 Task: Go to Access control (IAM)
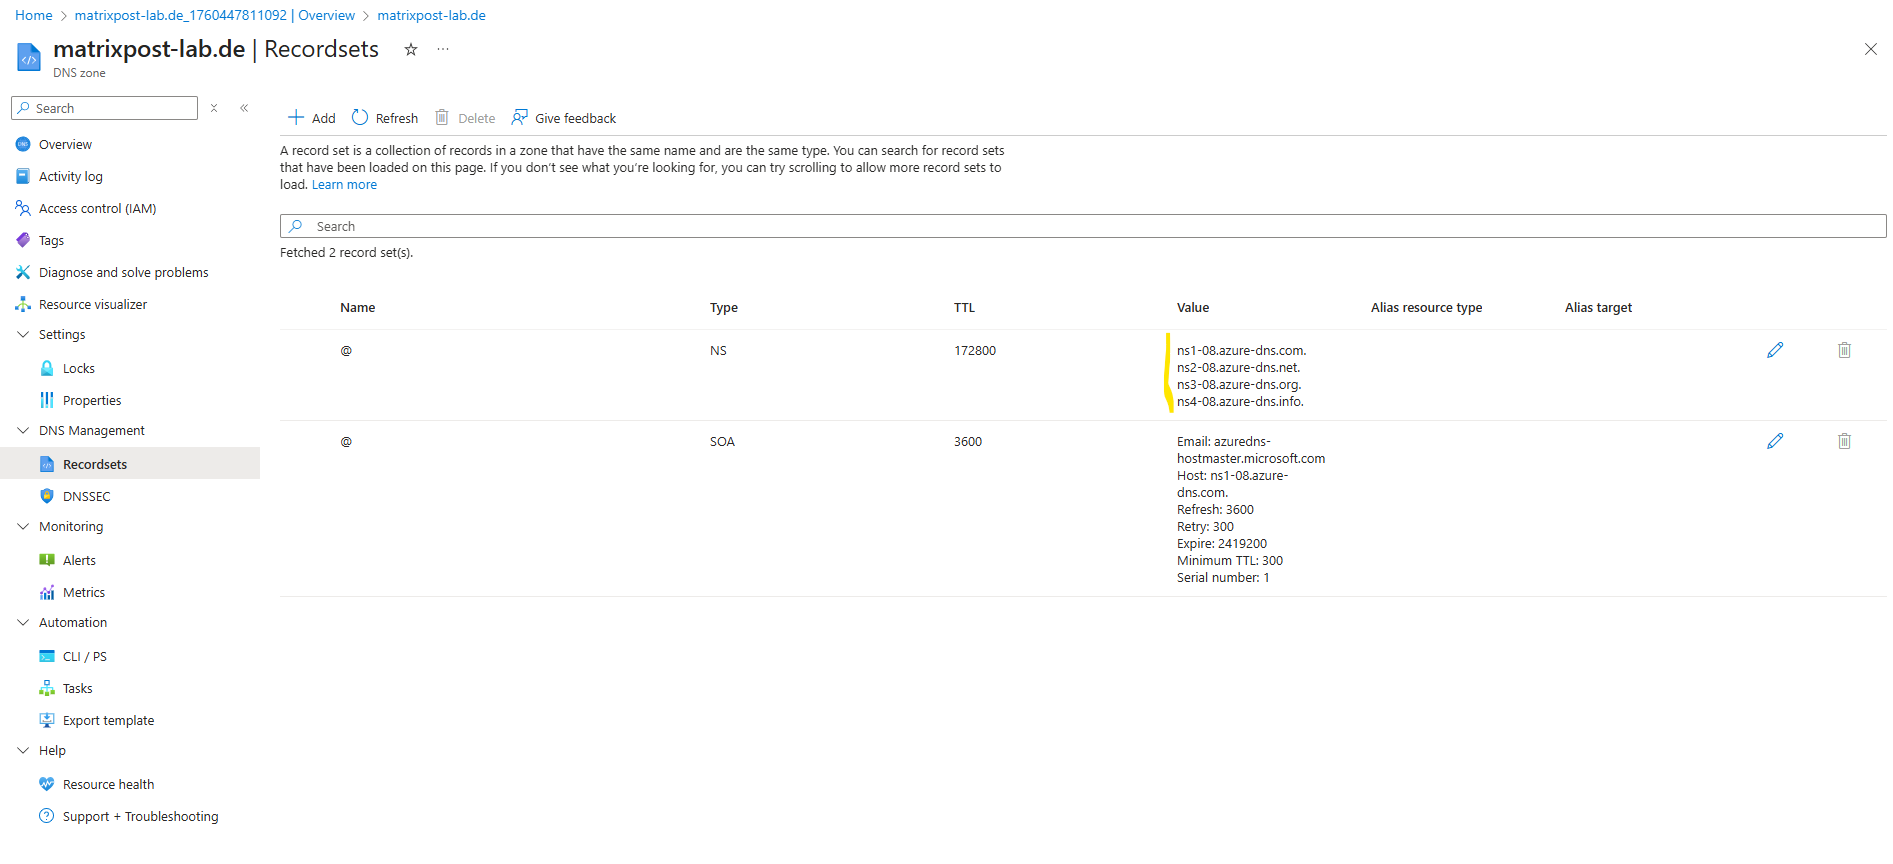(98, 209)
